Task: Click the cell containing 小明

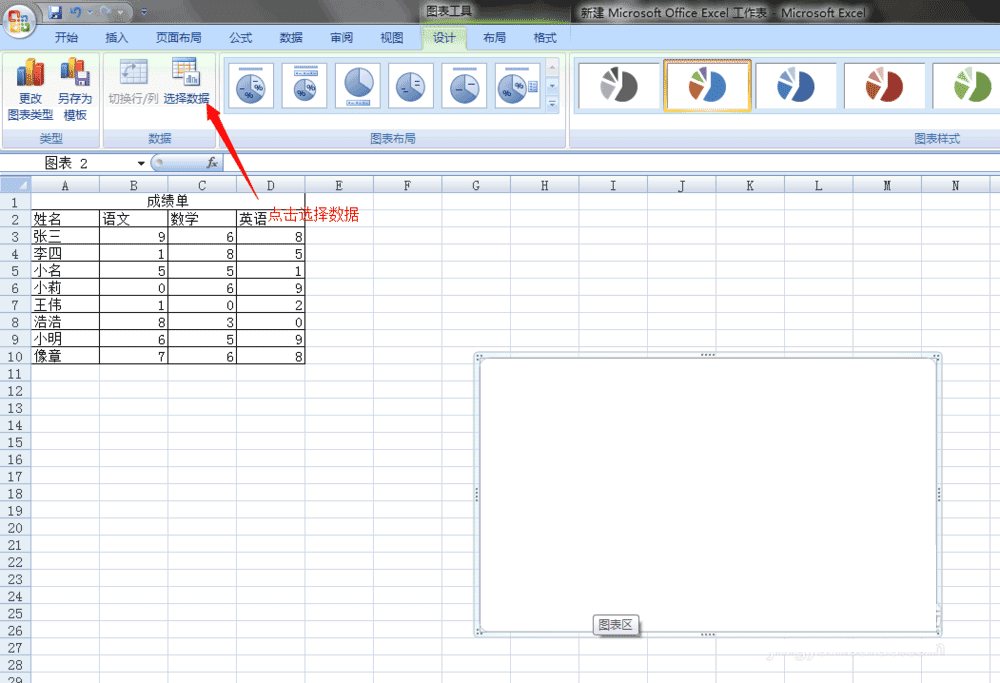Action: click(x=65, y=339)
